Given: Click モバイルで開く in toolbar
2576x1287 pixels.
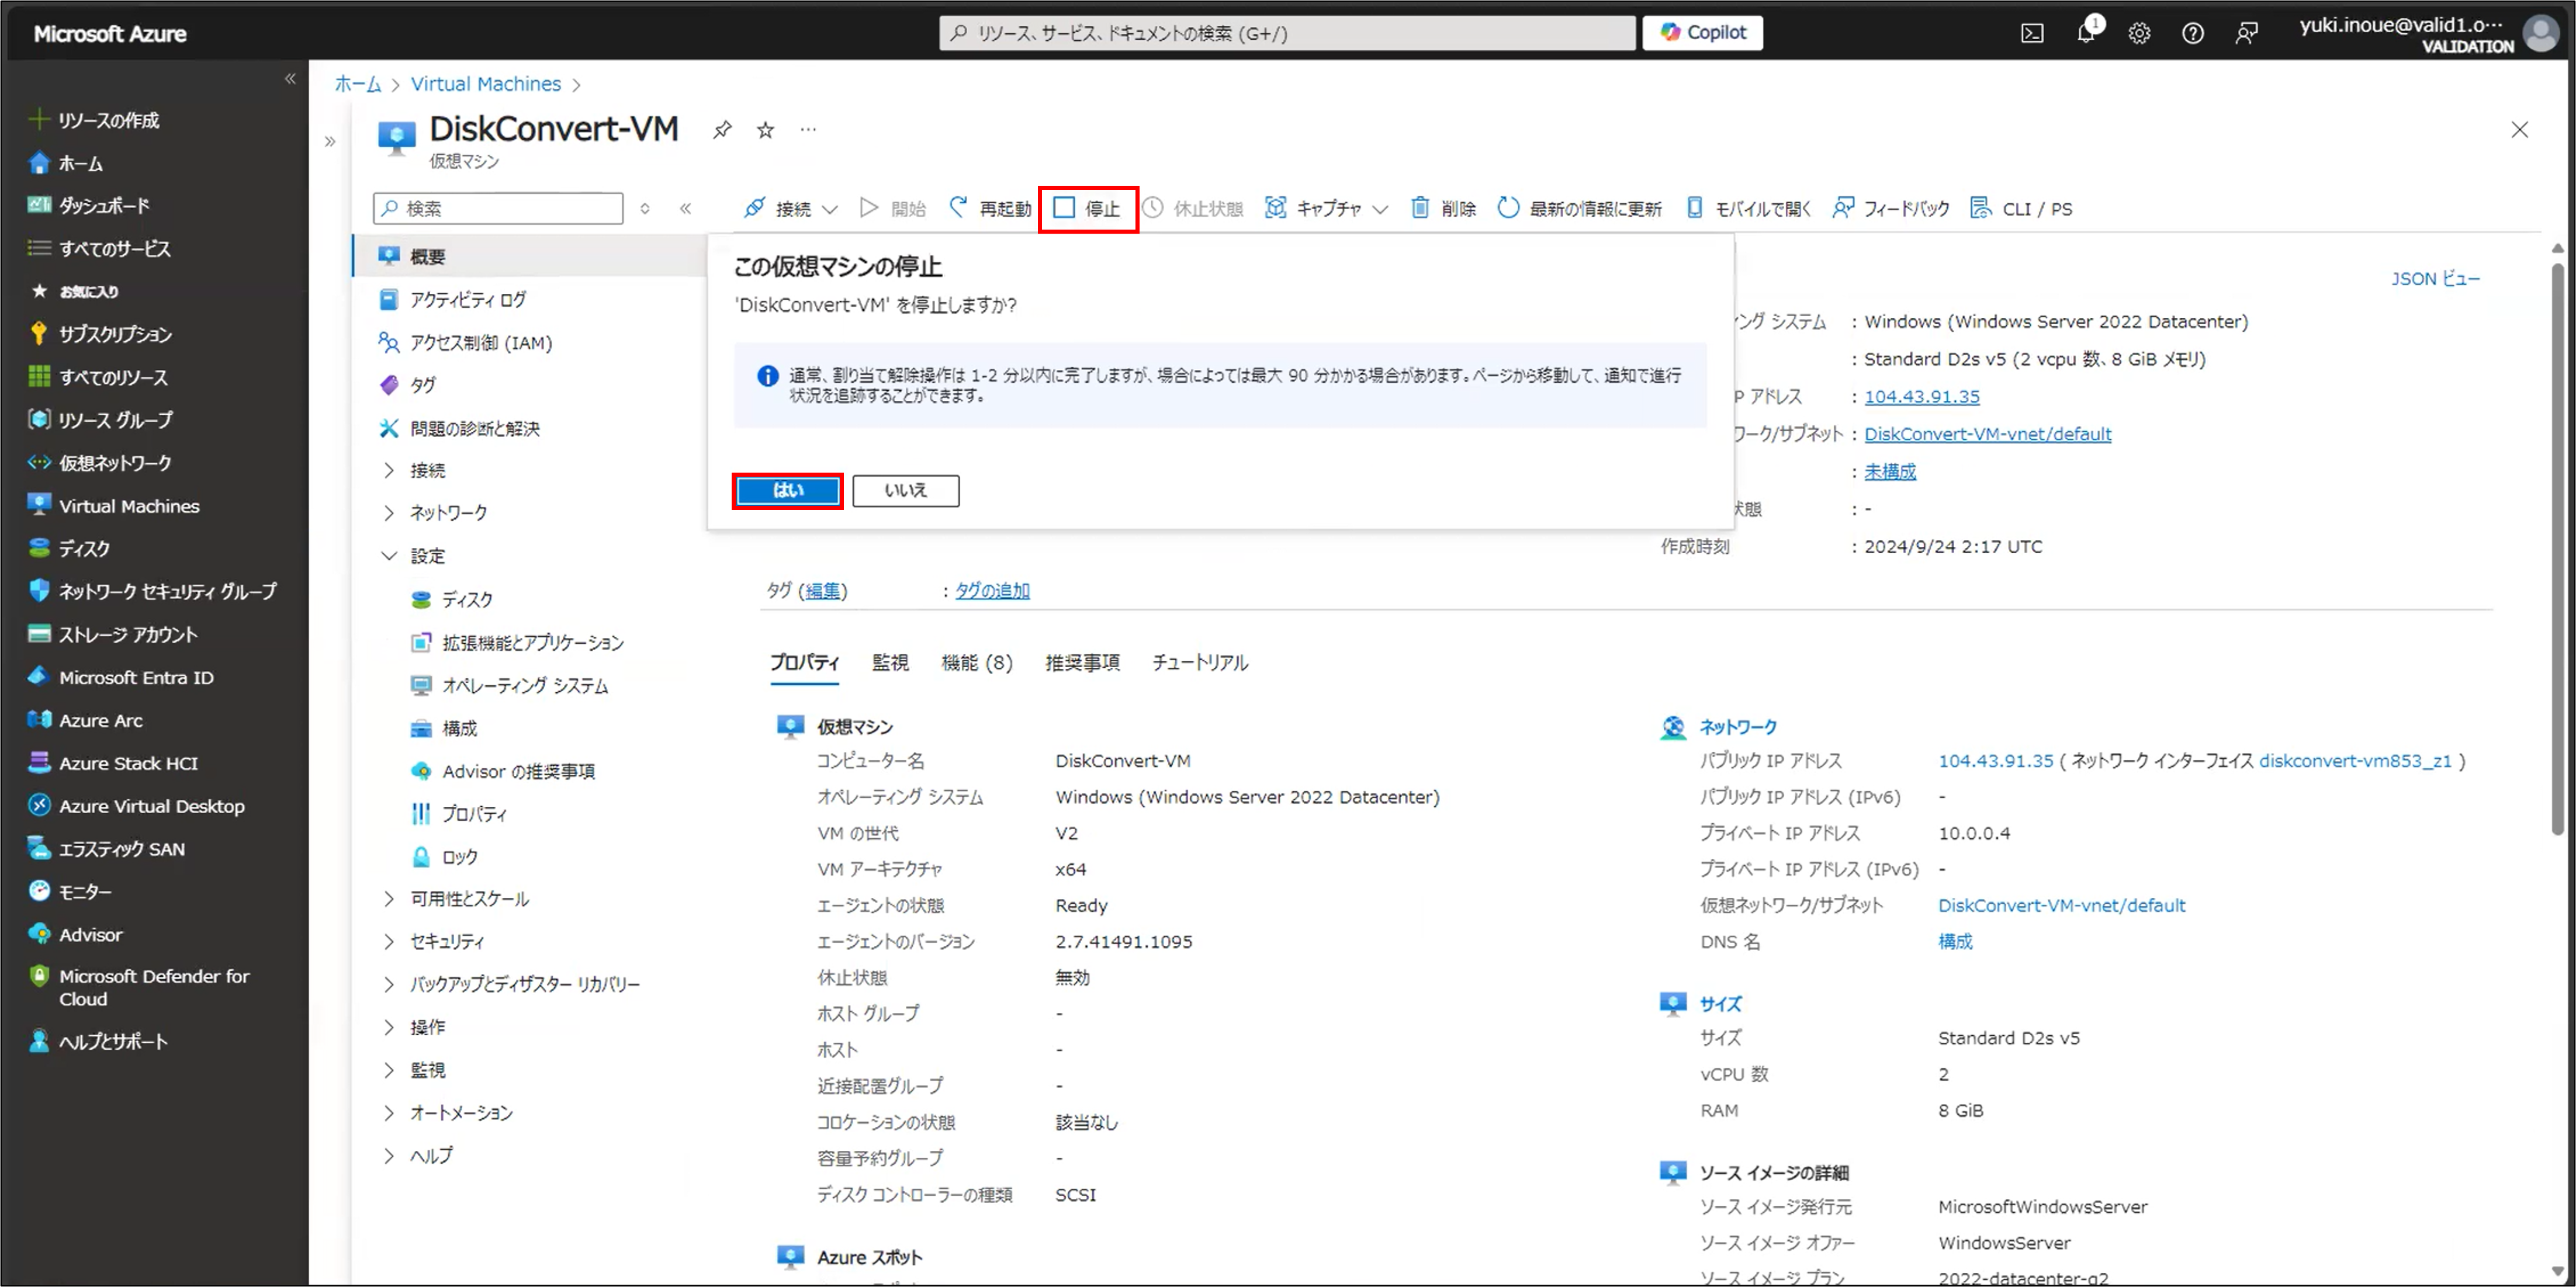Looking at the screenshot, I should pos(1748,208).
